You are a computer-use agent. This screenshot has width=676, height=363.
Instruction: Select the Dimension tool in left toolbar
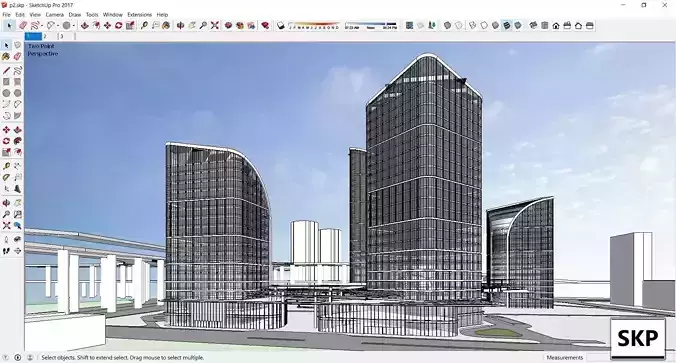17,166
